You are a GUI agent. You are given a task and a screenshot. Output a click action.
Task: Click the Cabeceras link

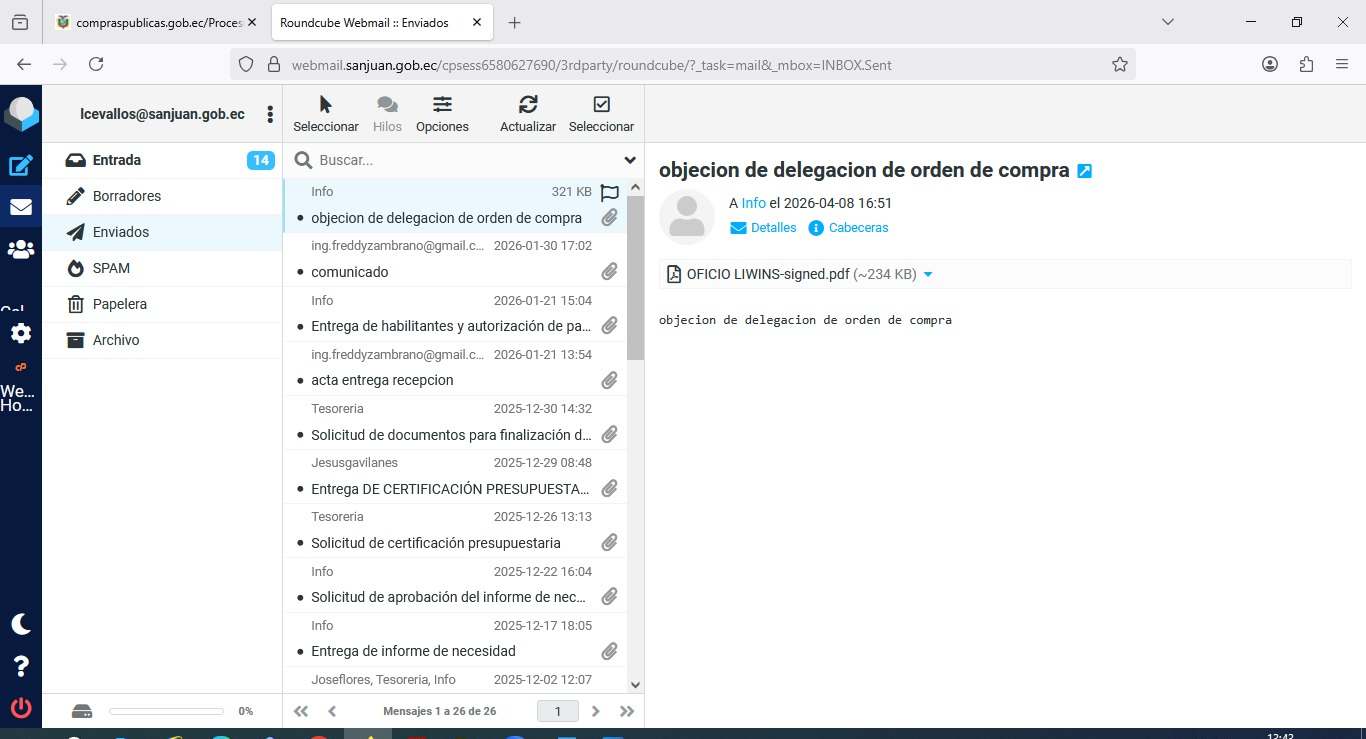pos(858,228)
